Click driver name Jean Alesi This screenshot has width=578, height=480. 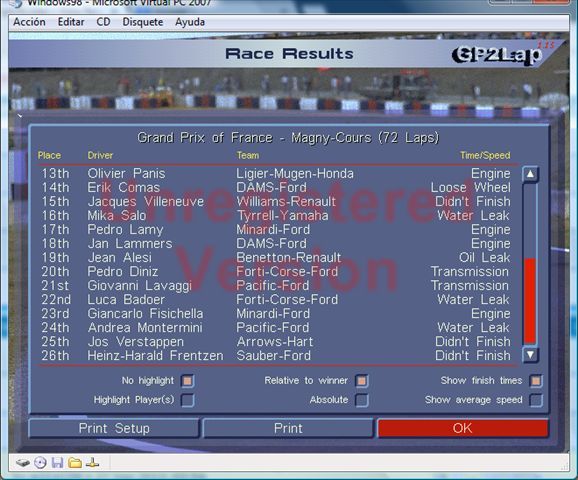pos(119,257)
